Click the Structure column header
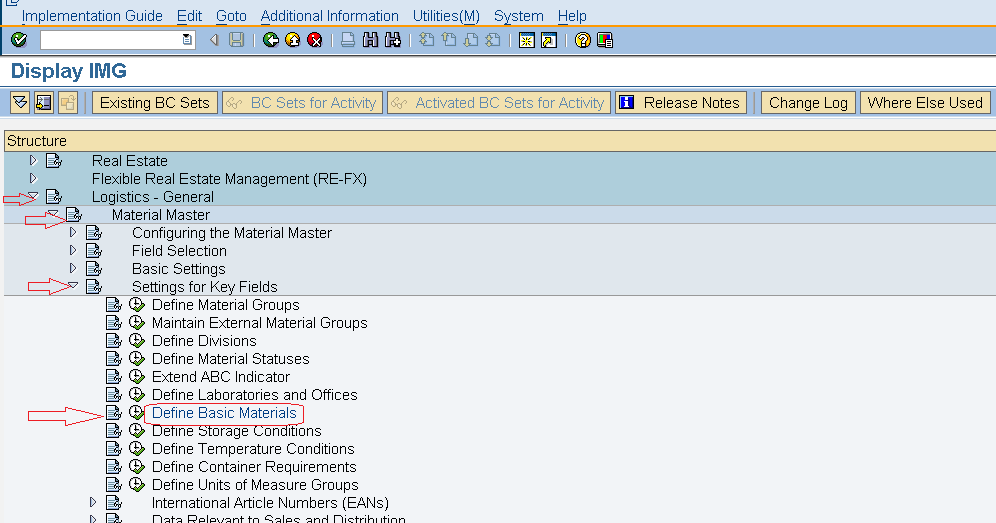 499,140
